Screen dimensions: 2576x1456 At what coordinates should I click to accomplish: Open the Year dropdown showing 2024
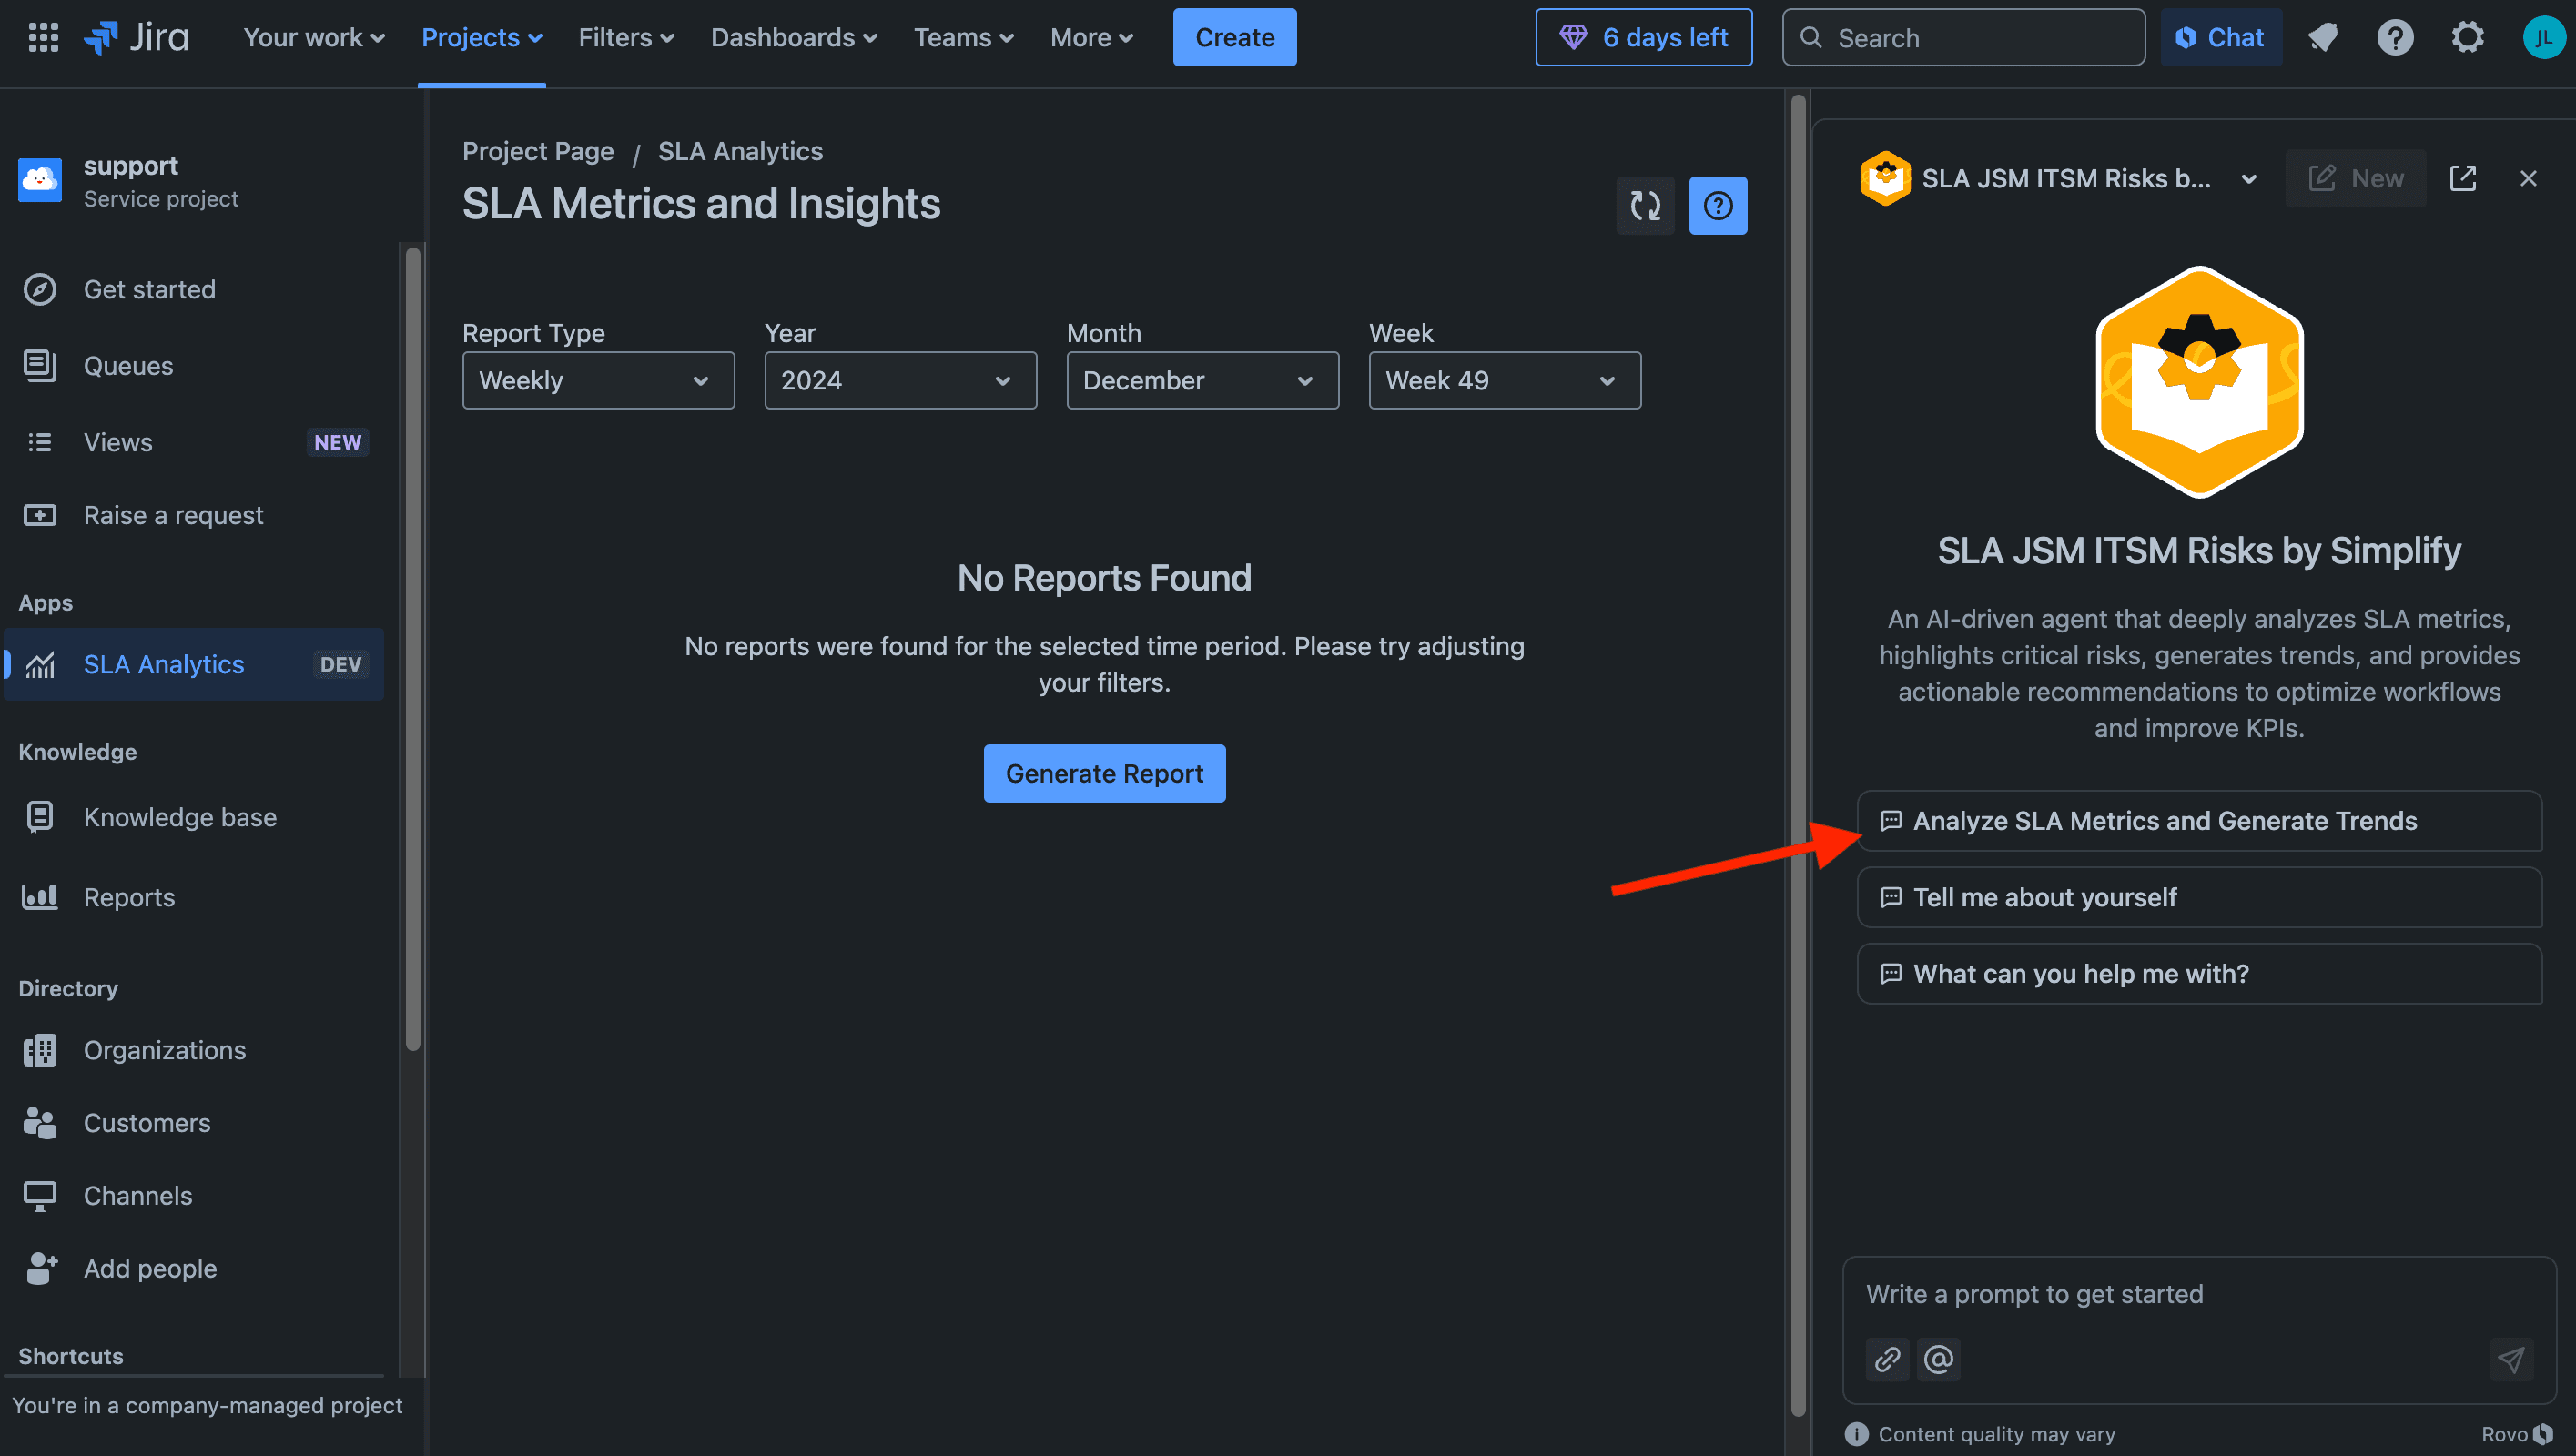[x=900, y=380]
